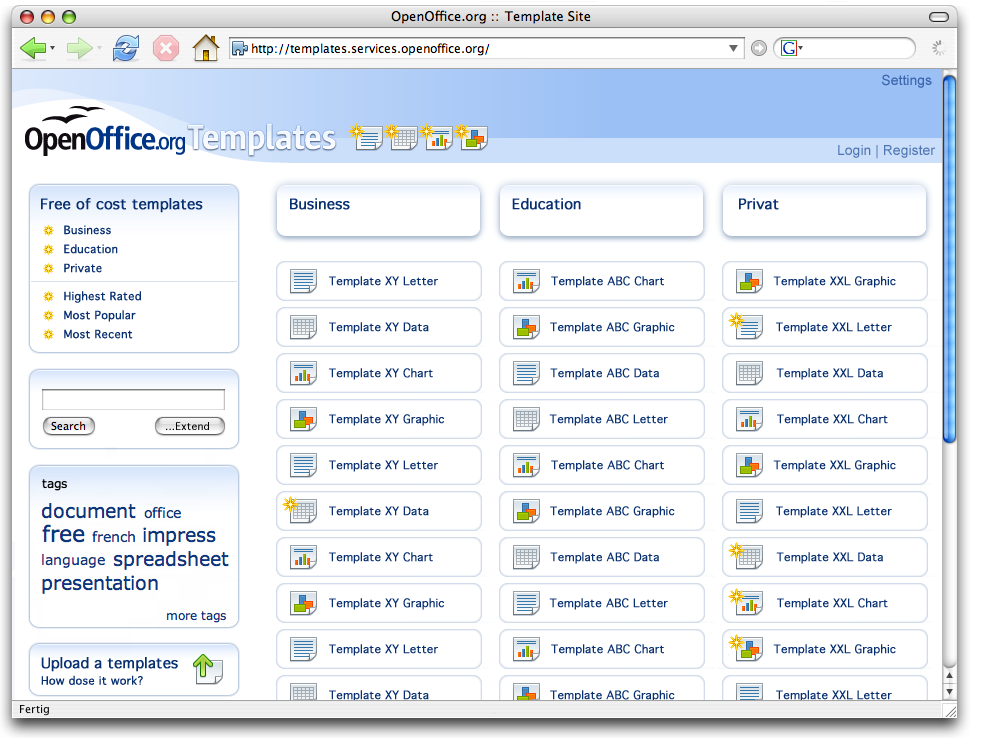988x742 pixels.
Task: Open the Login link
Action: click(853, 150)
